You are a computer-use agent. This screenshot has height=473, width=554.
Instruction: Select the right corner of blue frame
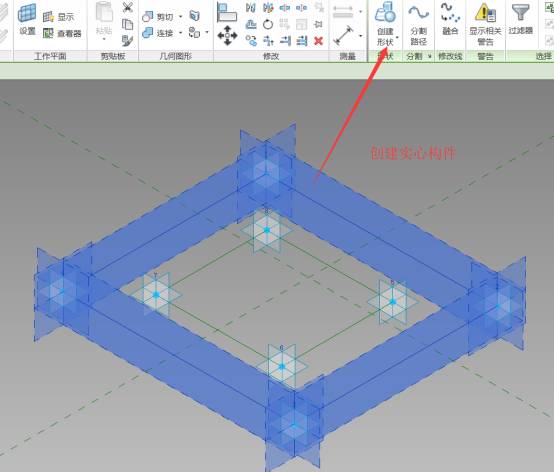pos(498,305)
